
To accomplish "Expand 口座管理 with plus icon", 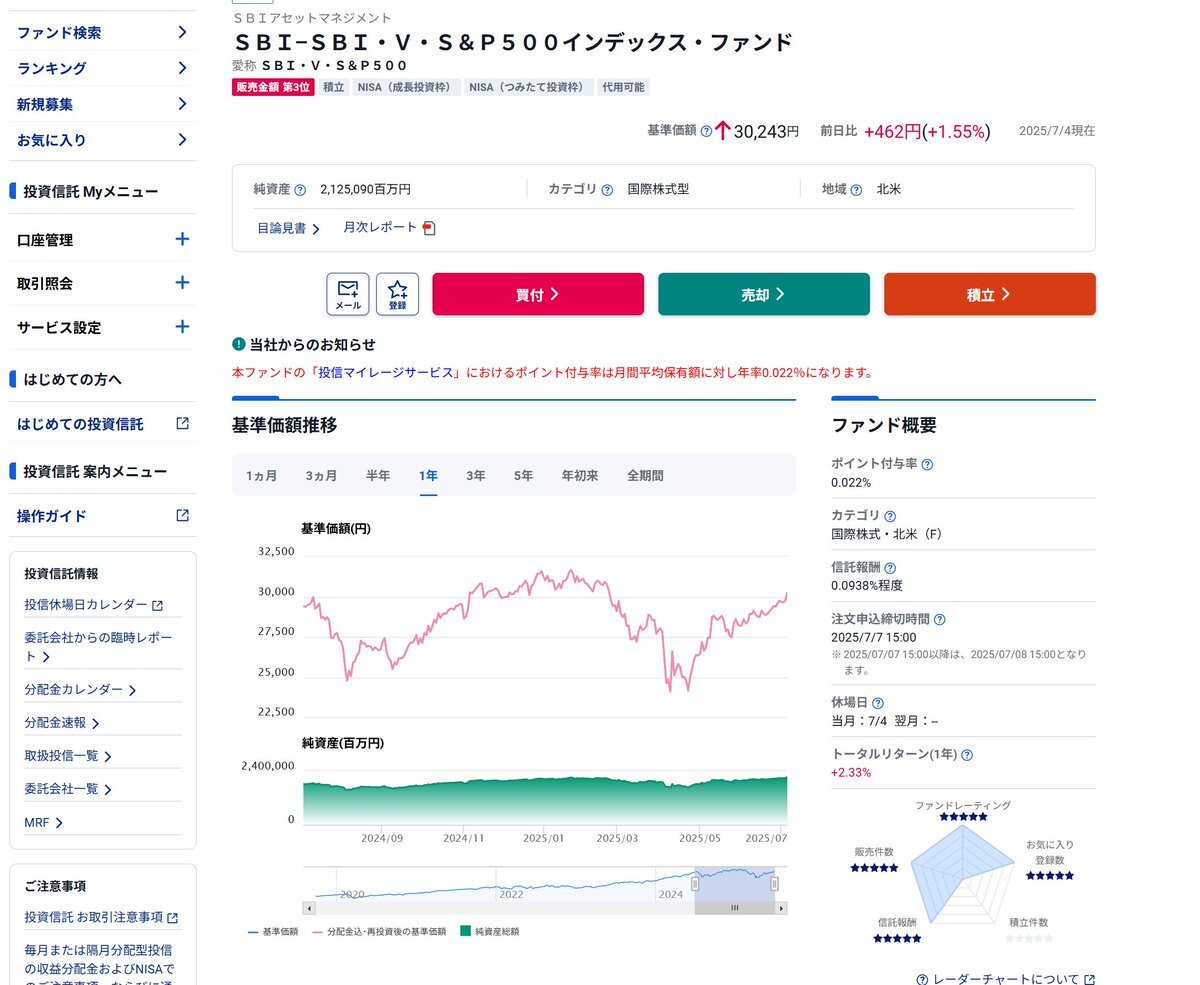I will coord(182,239).
